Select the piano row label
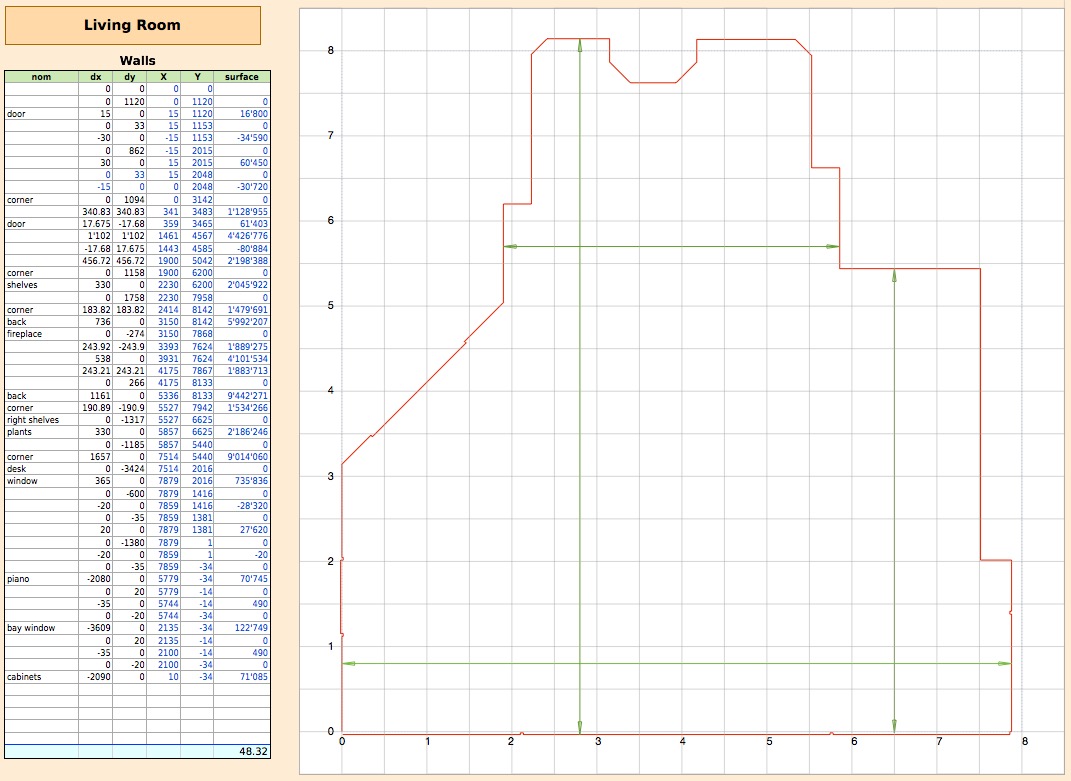The height and width of the screenshot is (781, 1071). click(18, 579)
